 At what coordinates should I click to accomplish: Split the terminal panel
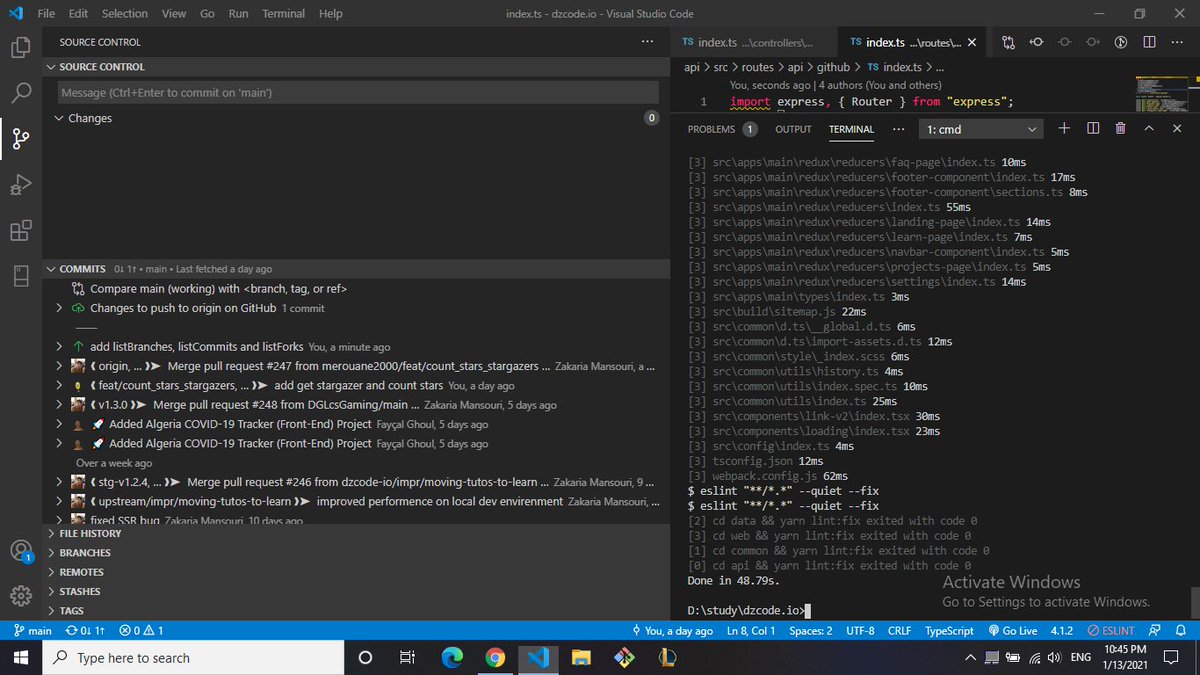[x=1092, y=129]
